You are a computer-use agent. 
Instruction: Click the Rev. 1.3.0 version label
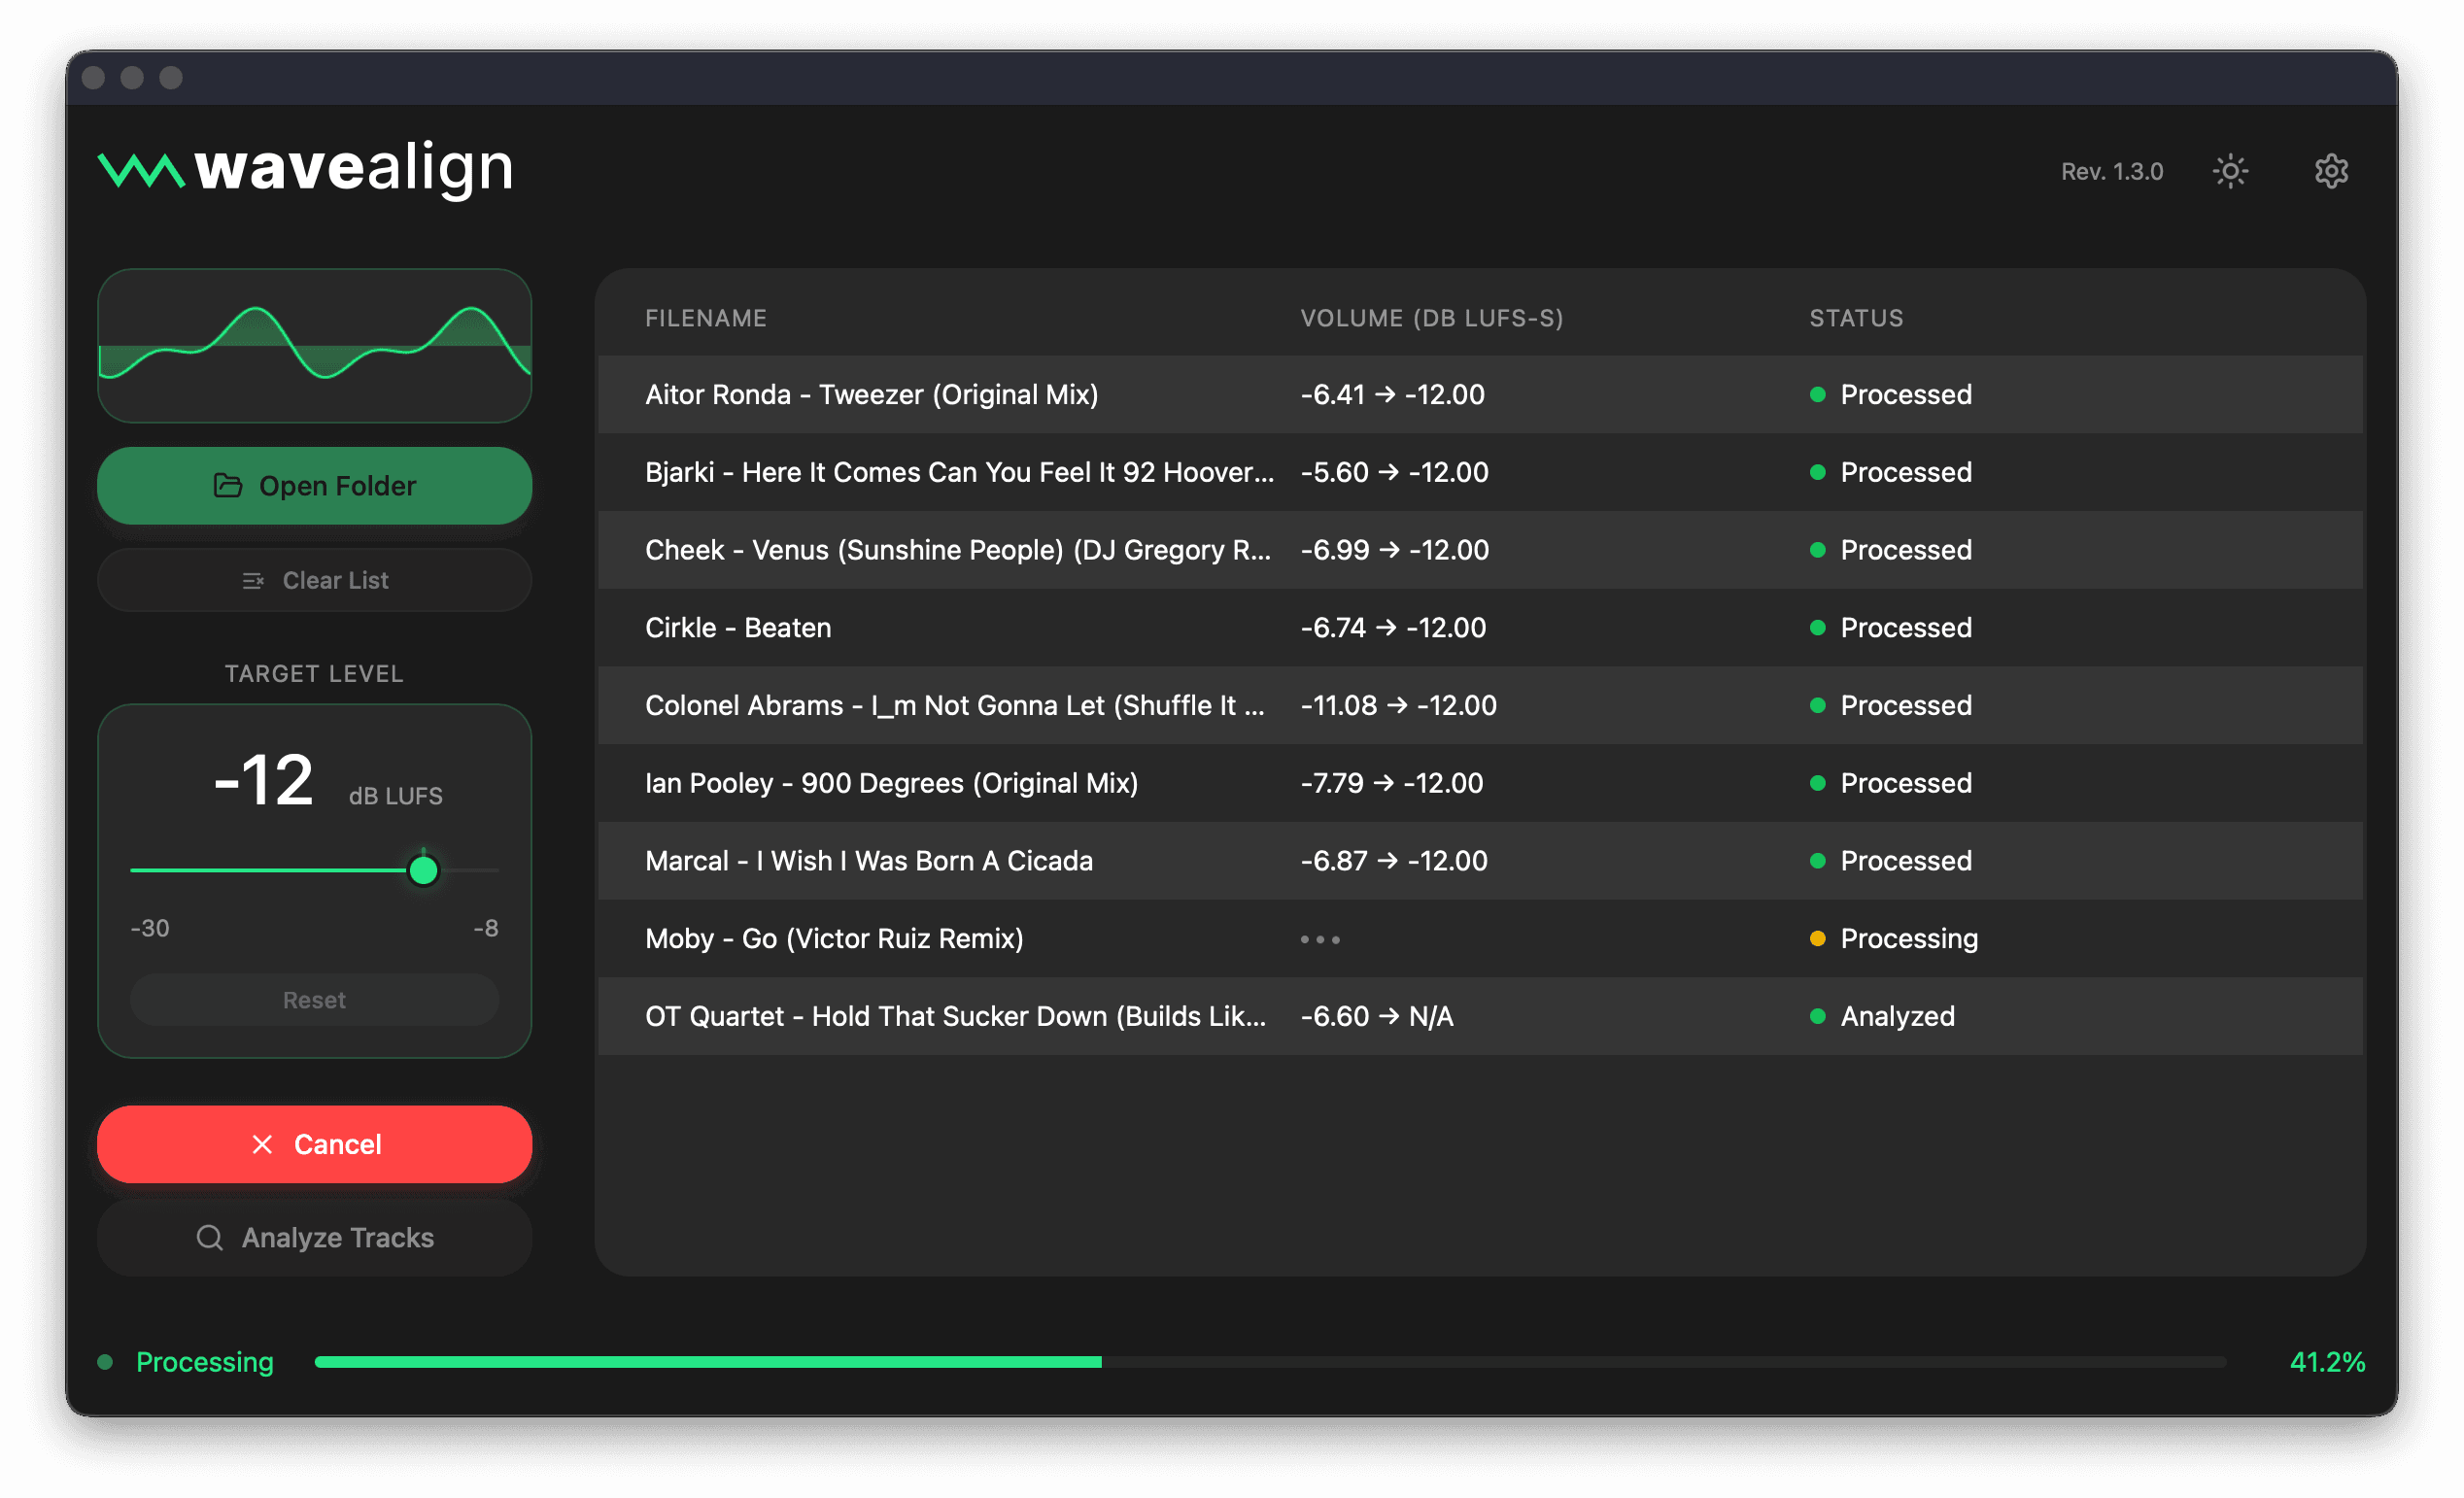(2111, 172)
